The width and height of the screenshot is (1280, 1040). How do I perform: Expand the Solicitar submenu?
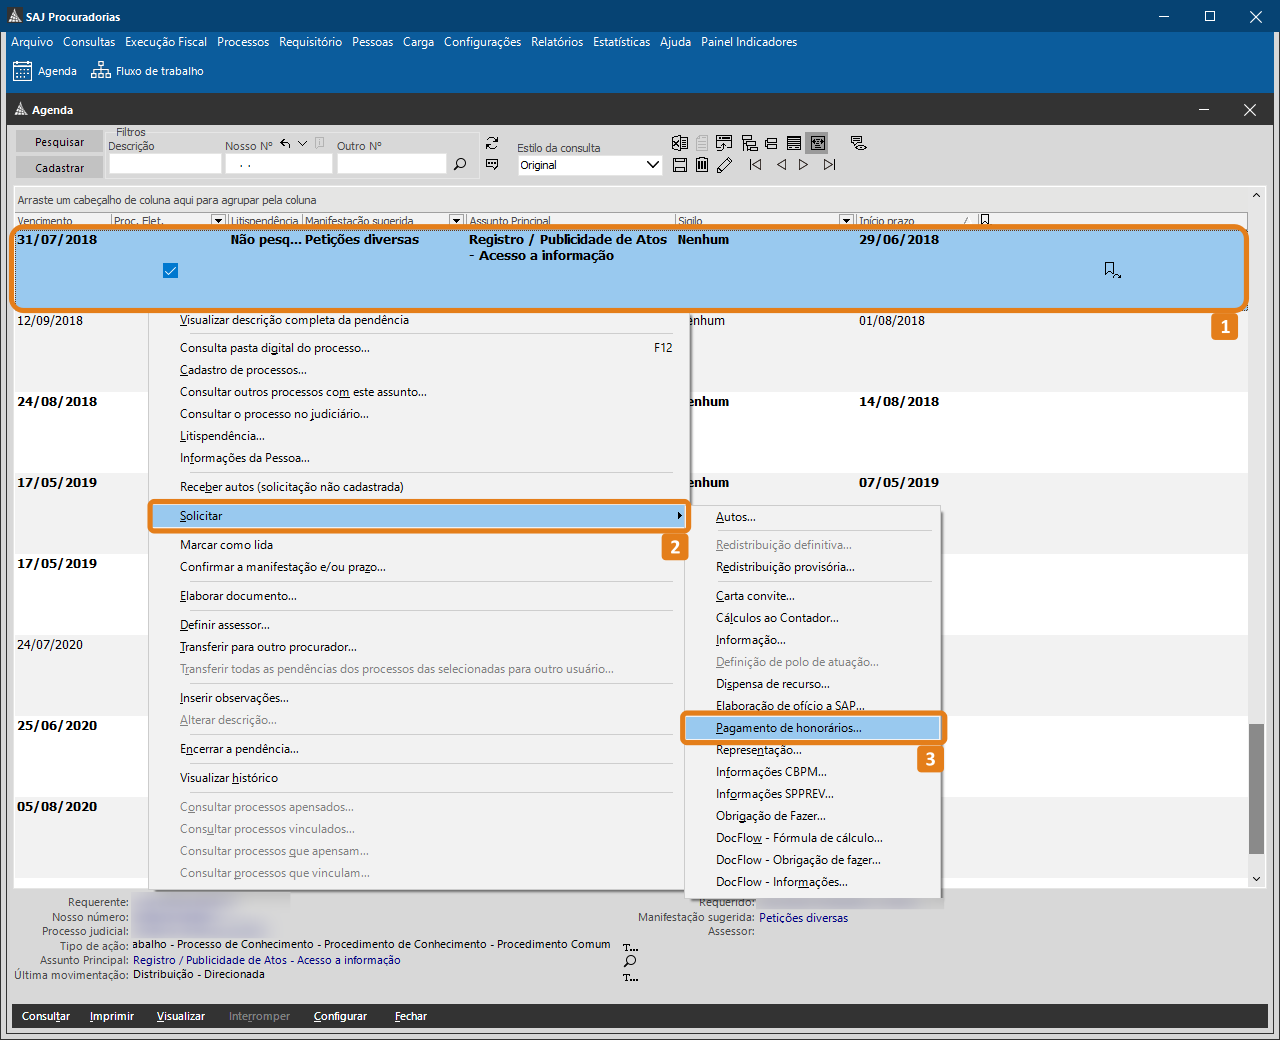point(419,516)
